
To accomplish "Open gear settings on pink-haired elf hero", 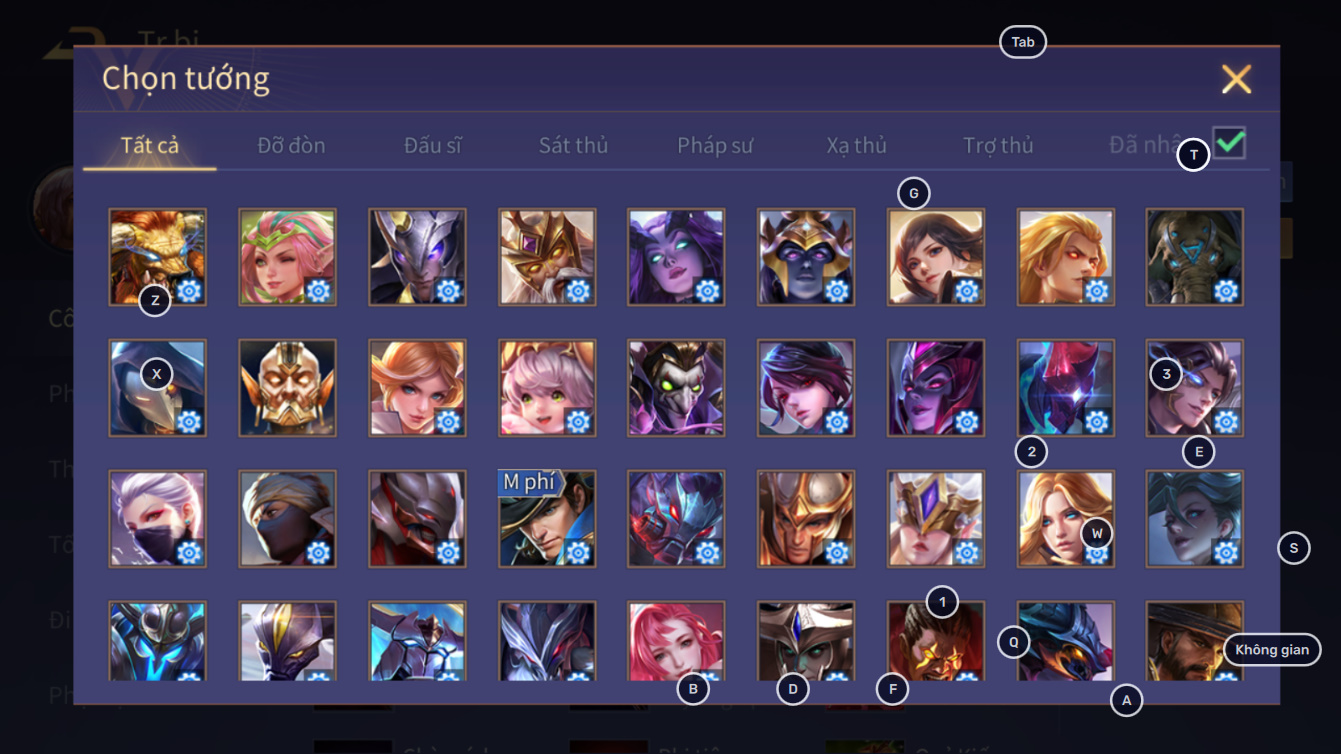I will click(318, 291).
